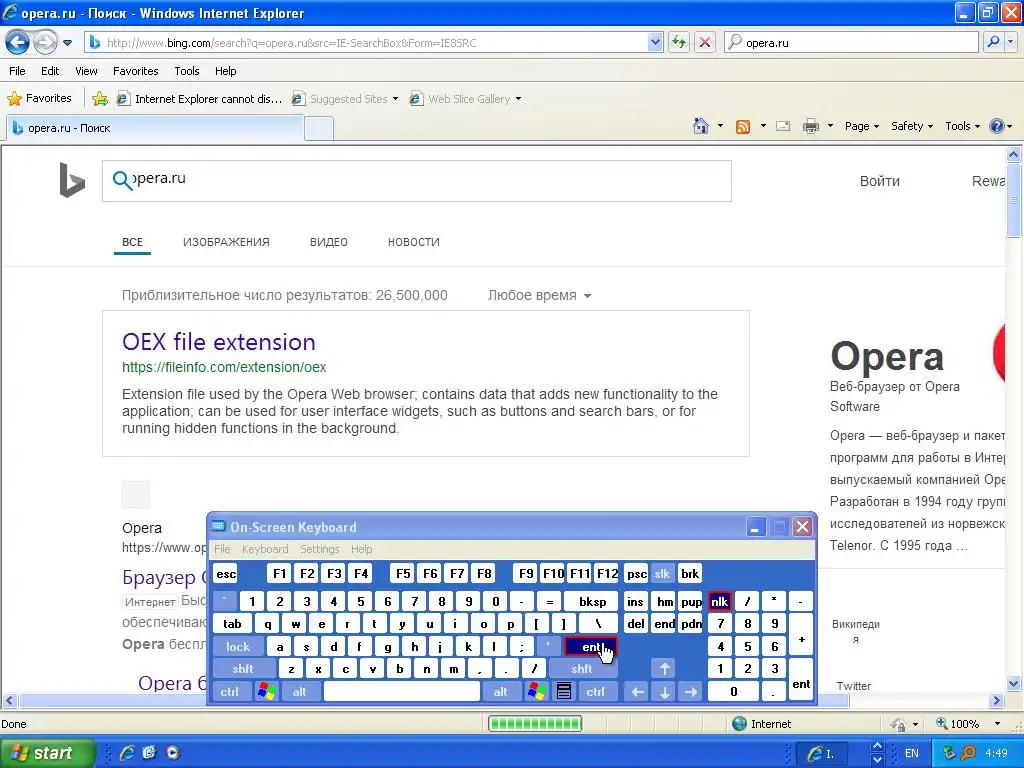
Task: Toggle the left alt key
Action: pos(299,692)
